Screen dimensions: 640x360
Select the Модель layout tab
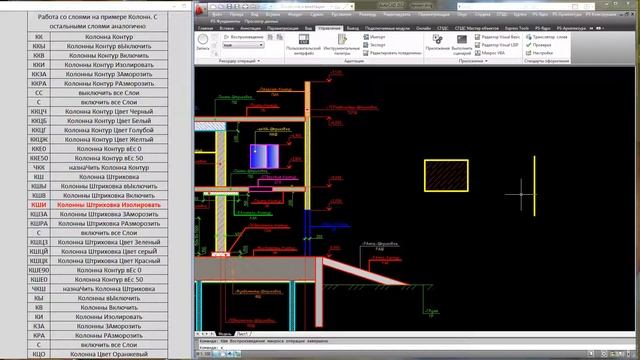pos(224,333)
